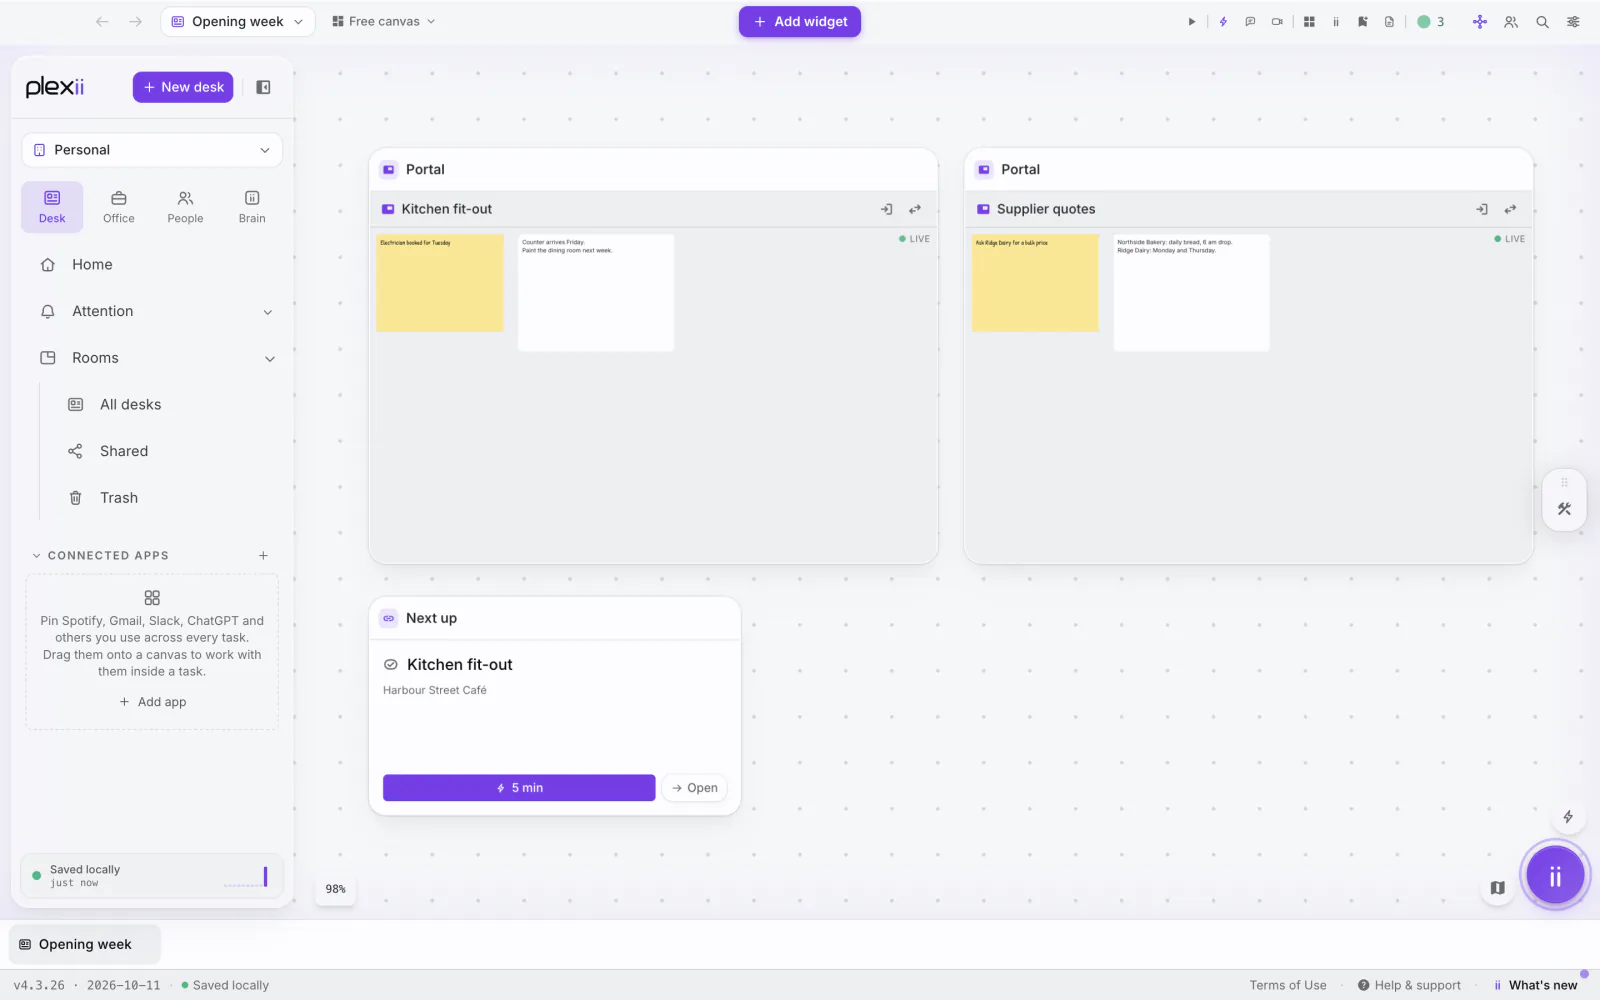Open the chat comment icon
Image resolution: width=1600 pixels, height=1000 pixels.
(1250, 21)
